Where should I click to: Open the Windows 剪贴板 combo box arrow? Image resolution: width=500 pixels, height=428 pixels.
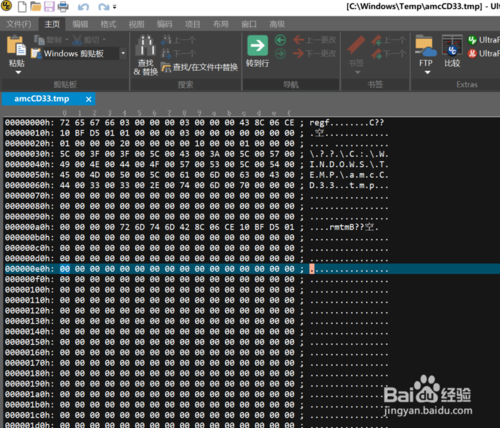coord(123,53)
